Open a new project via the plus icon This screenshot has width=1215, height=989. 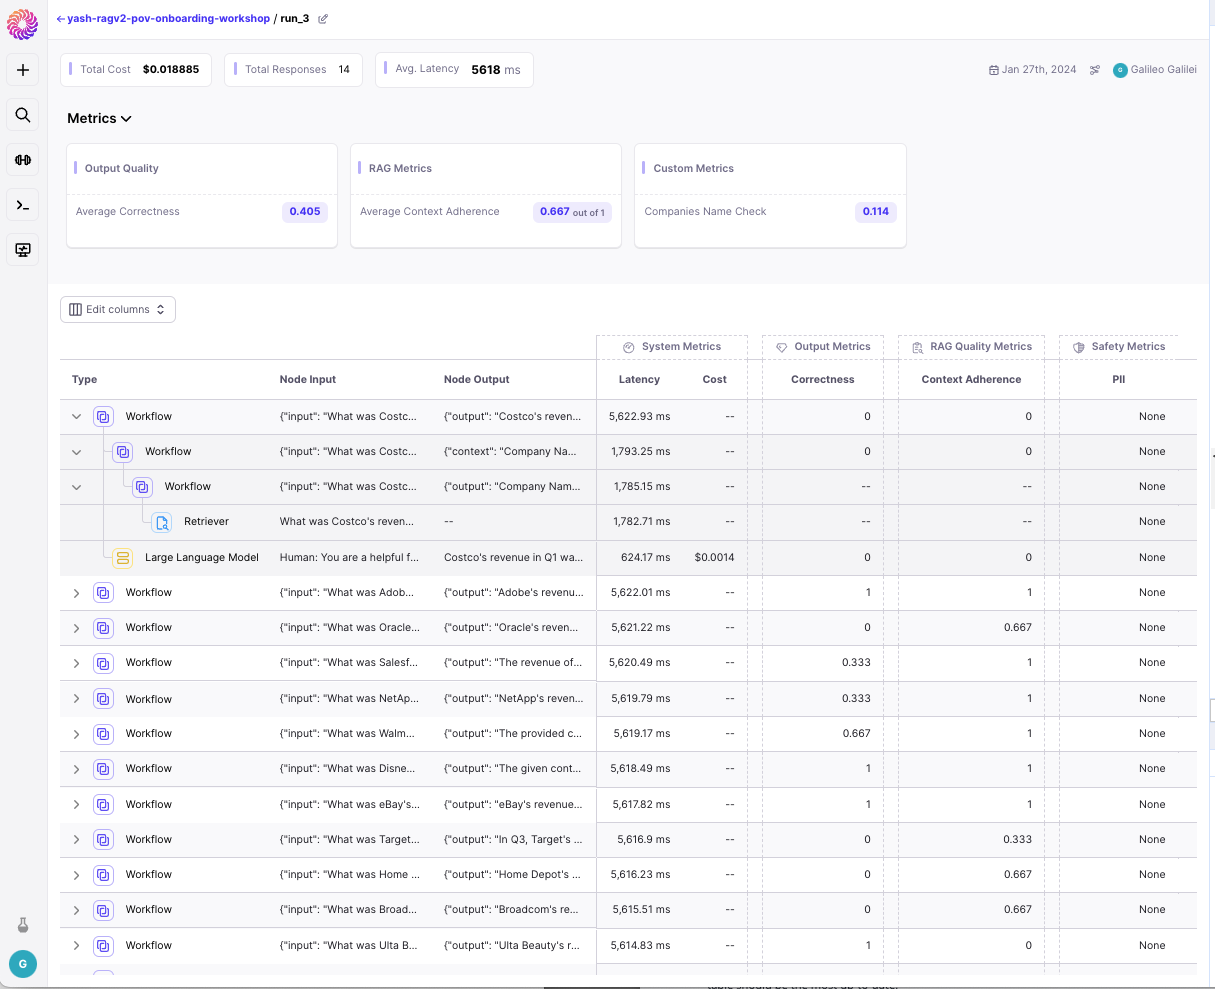click(x=22, y=70)
